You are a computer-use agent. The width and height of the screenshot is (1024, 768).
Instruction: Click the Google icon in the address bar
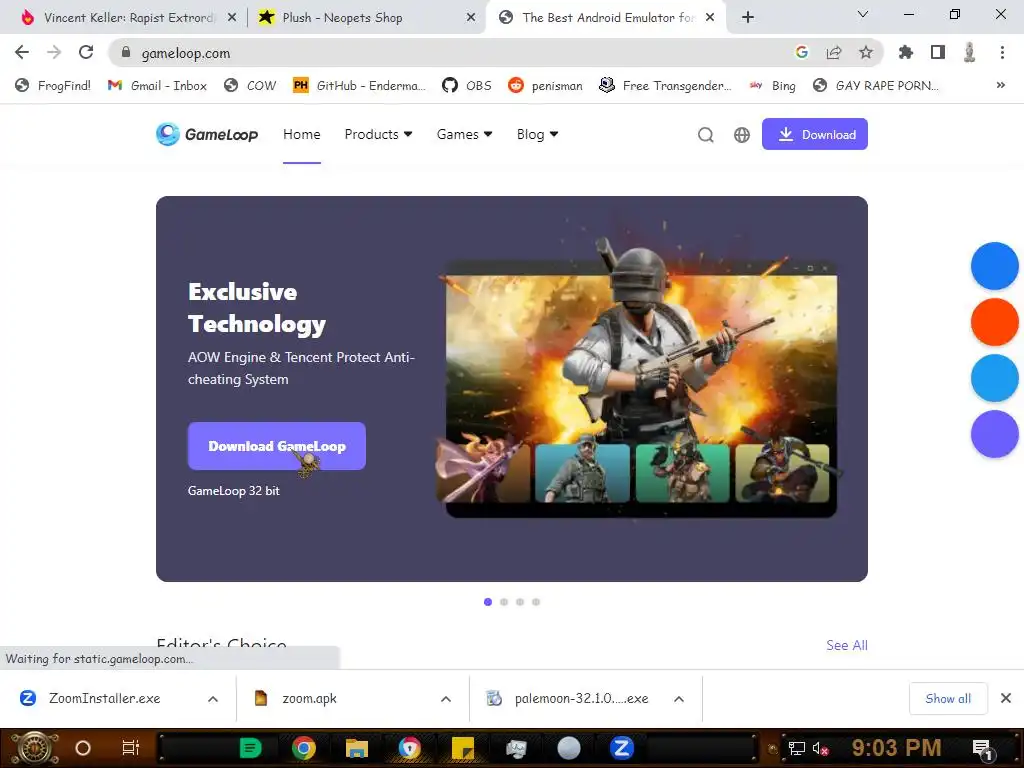pos(802,52)
